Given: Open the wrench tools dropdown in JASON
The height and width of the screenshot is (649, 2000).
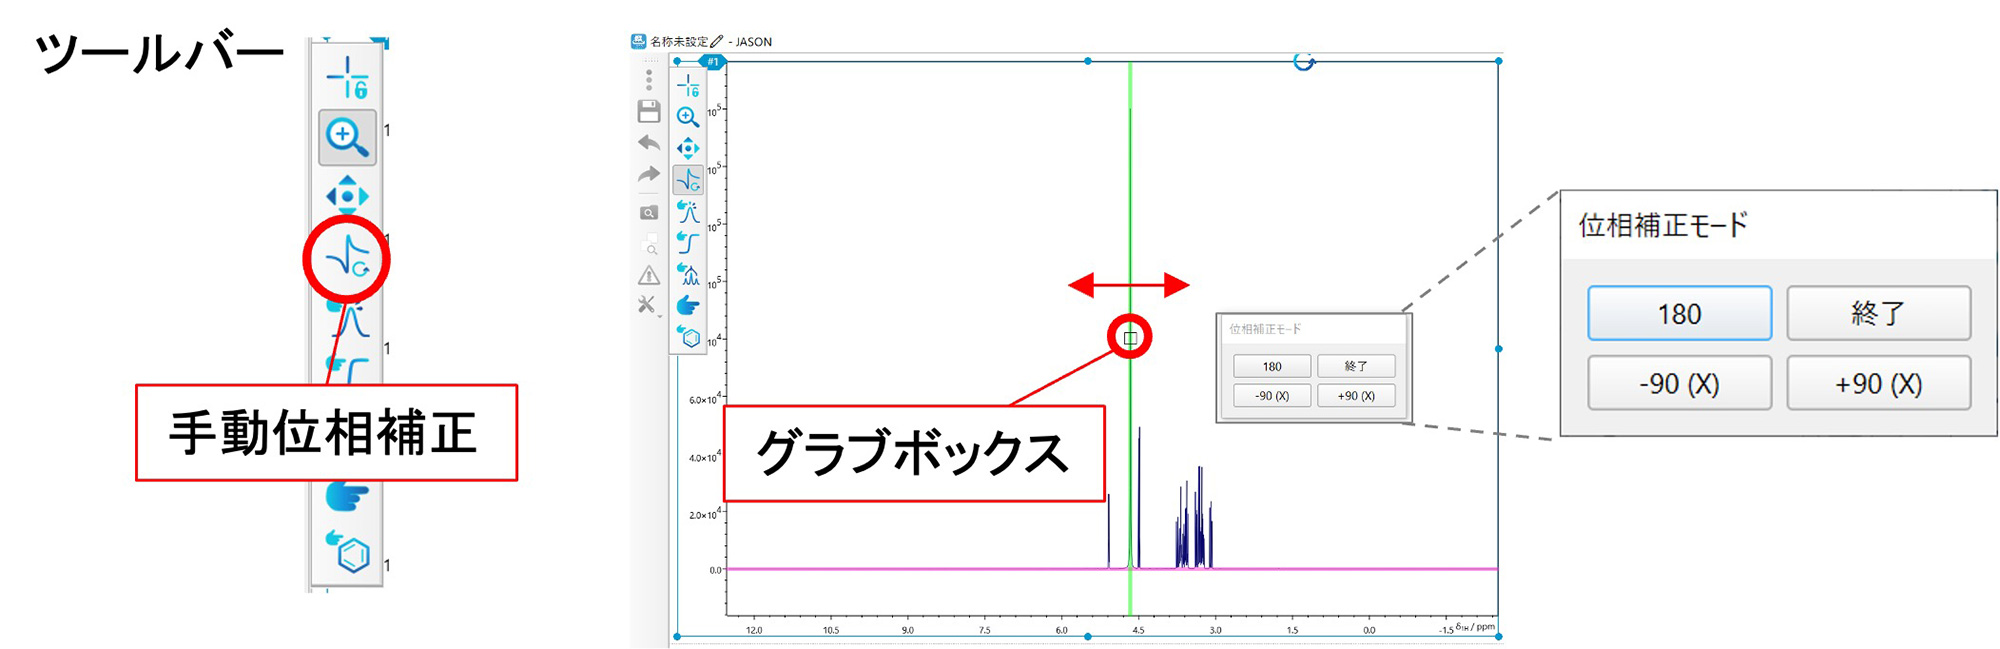Looking at the screenshot, I should 648,305.
